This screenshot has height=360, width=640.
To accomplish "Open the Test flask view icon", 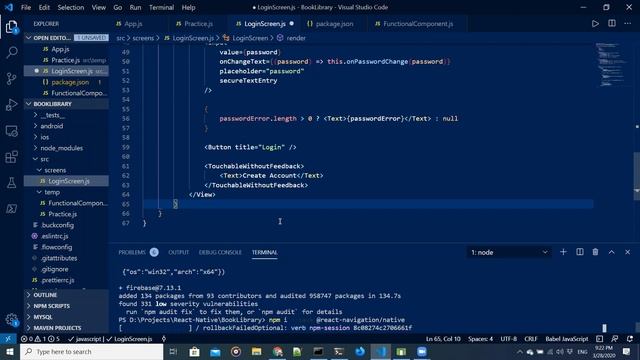I will (x=11, y=182).
